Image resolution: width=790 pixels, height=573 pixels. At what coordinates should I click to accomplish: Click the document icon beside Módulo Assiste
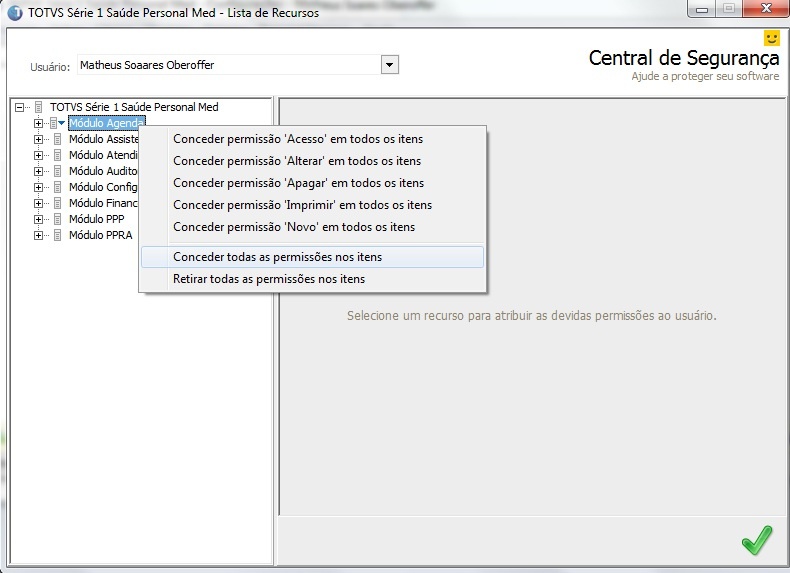(x=57, y=139)
